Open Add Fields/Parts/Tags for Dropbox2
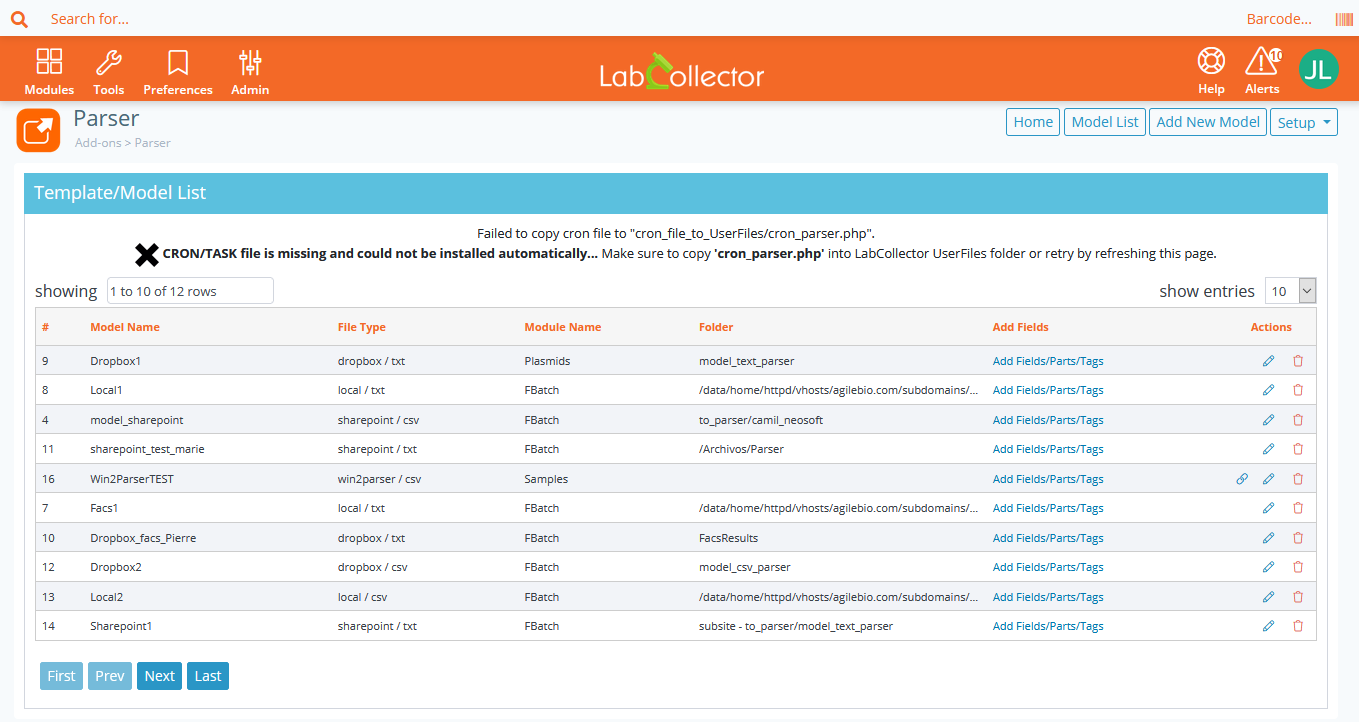 click(1048, 567)
